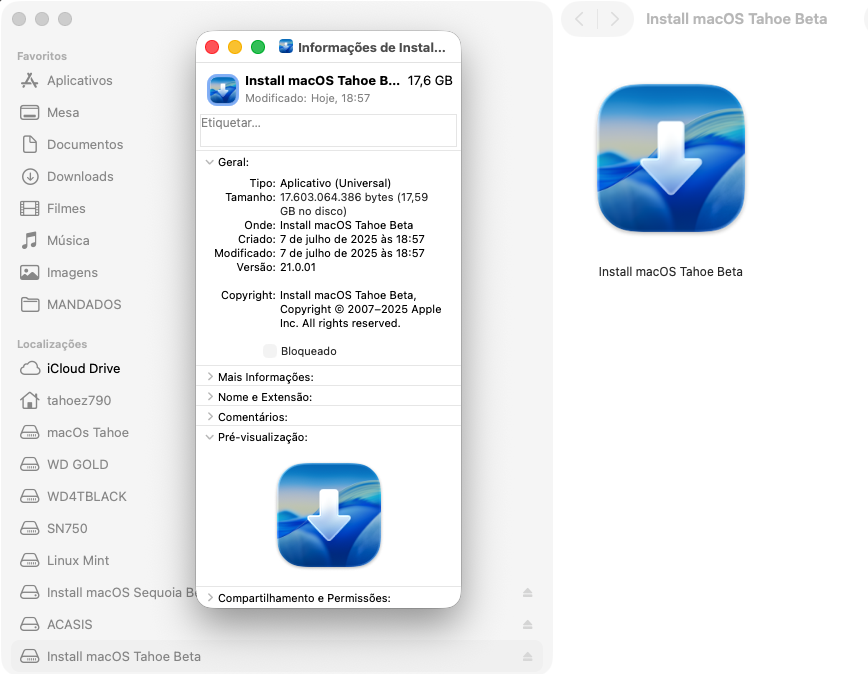Click 17,6 GB size in header
Screen dimensions: 868x674
click(430, 81)
